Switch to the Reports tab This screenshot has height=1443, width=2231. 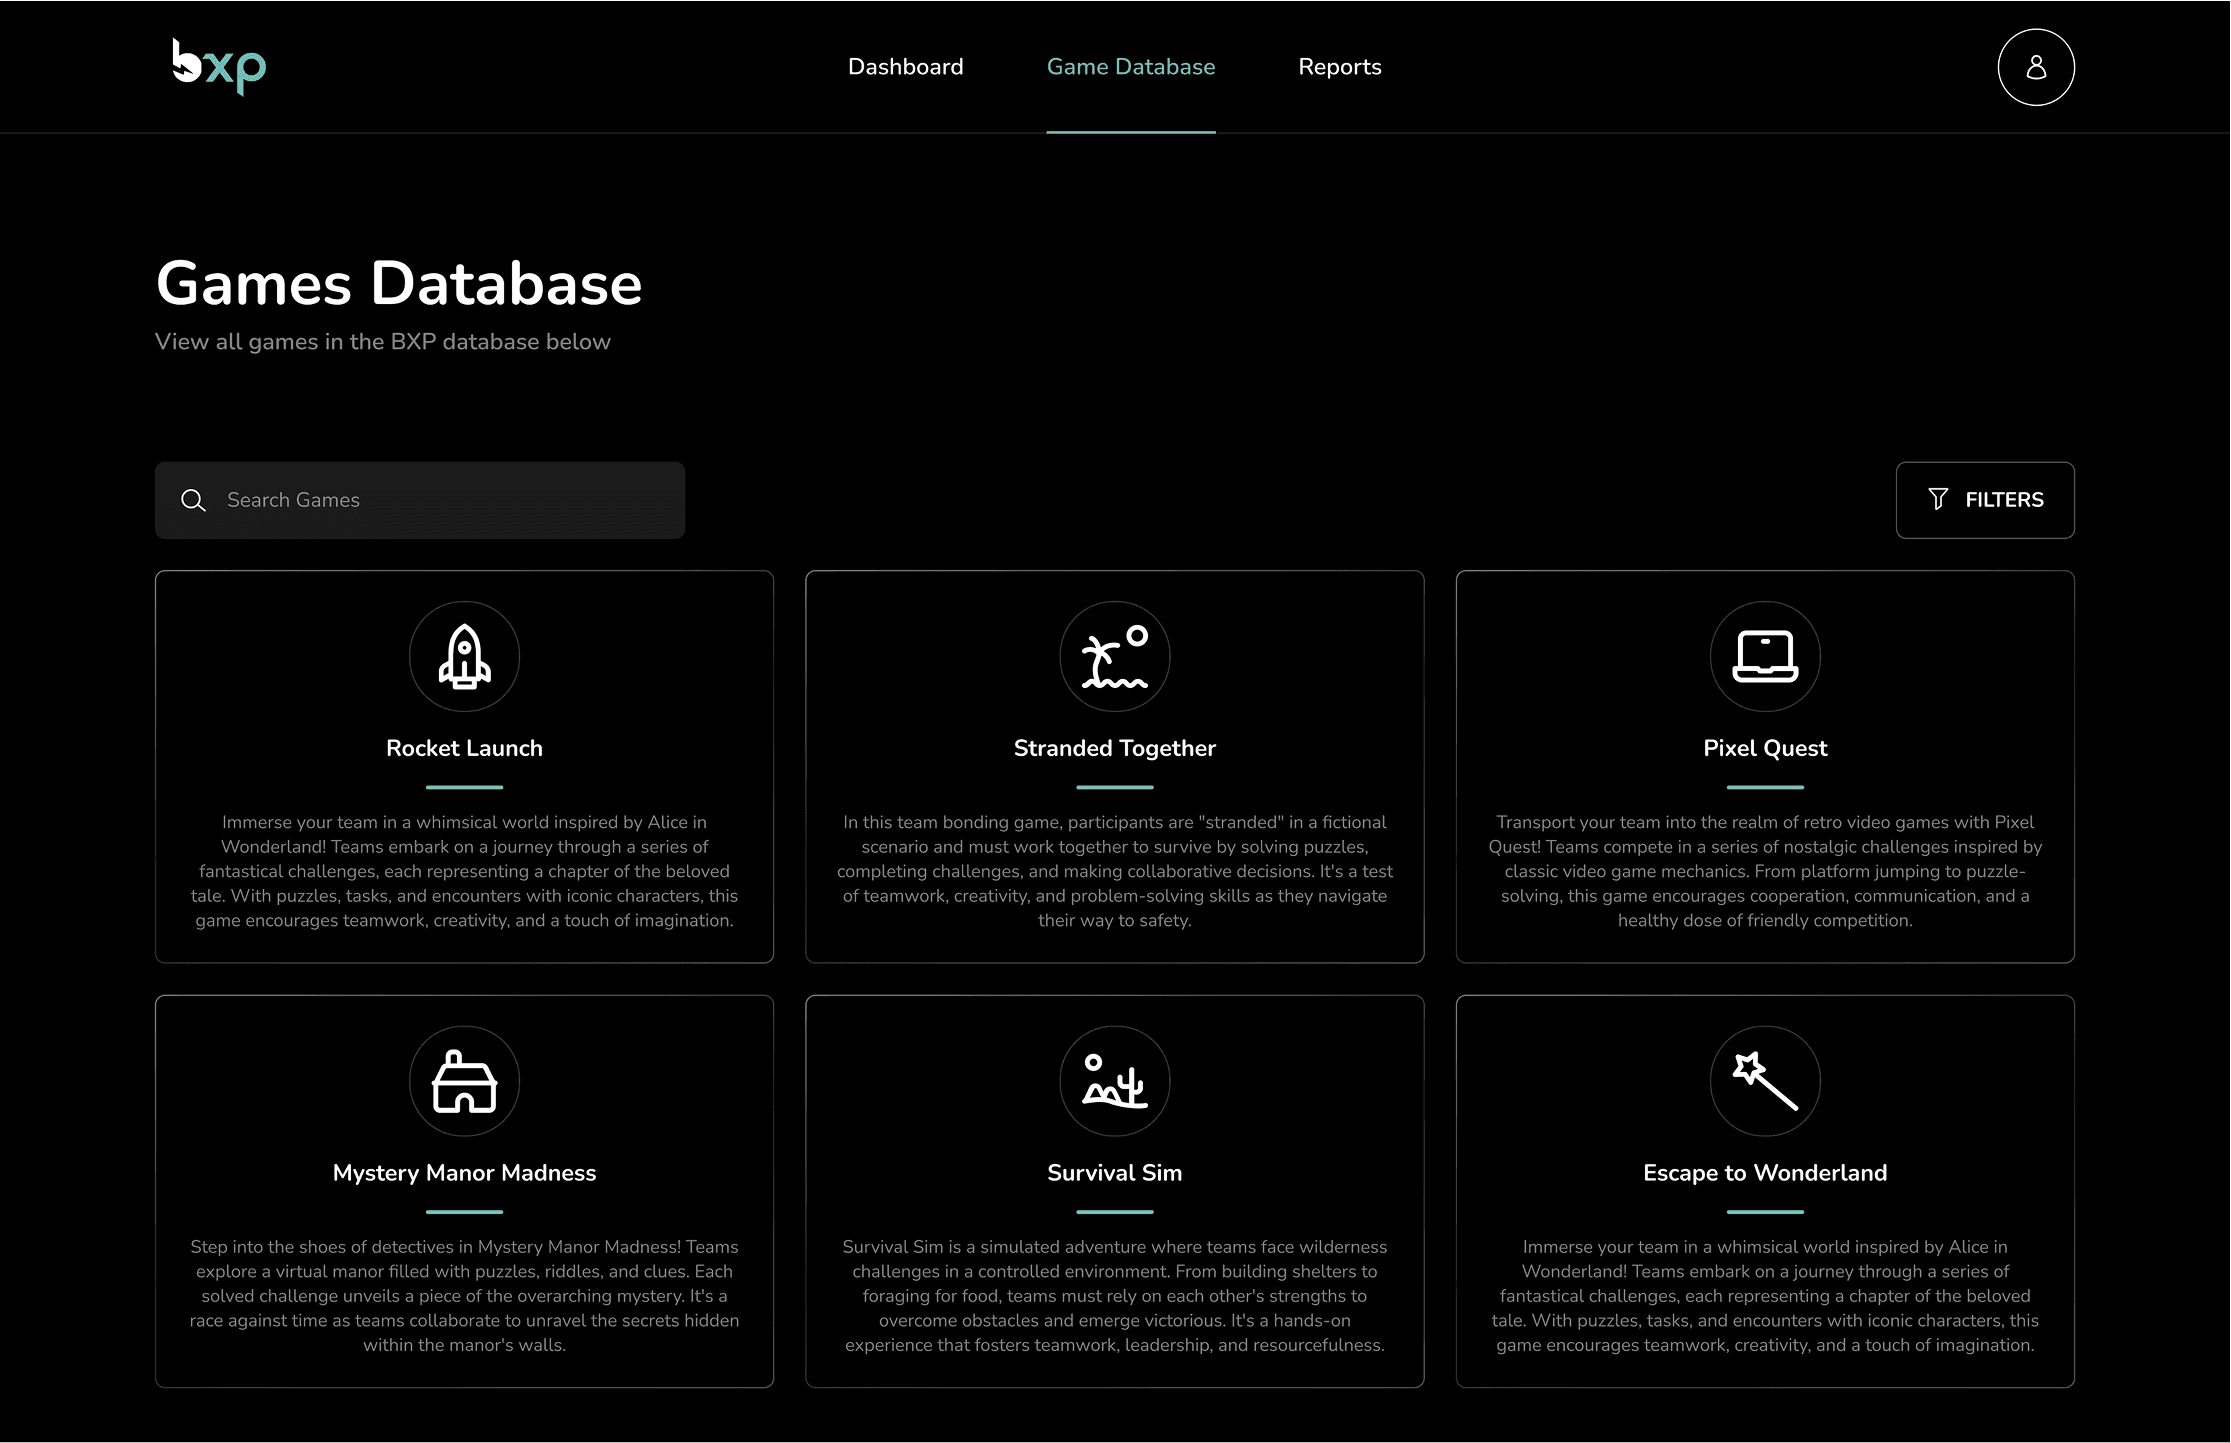point(1339,67)
